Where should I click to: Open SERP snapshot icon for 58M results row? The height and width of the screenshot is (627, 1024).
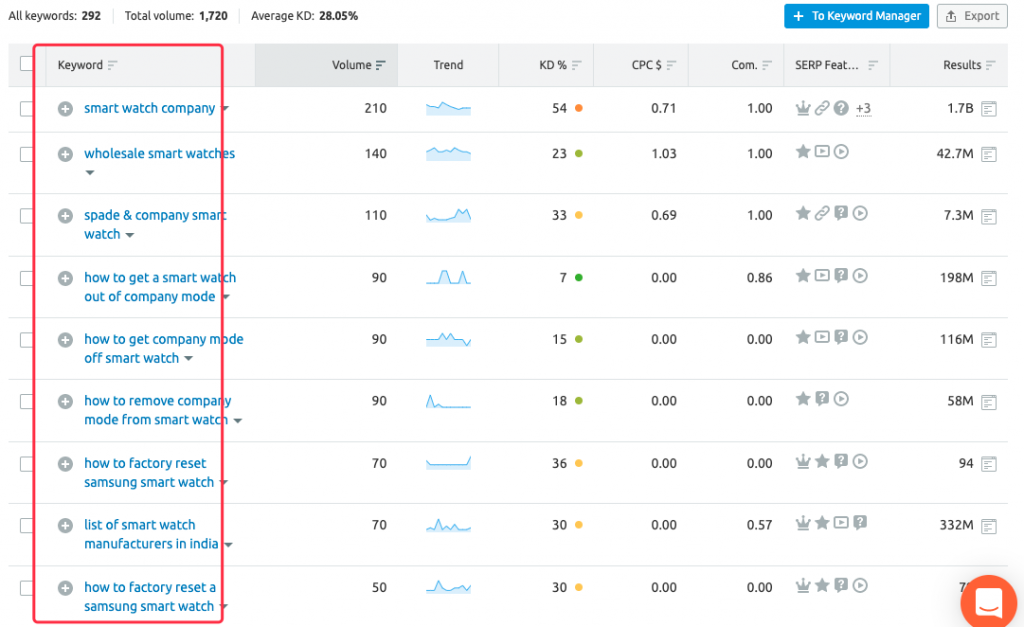pyautogui.click(x=989, y=401)
